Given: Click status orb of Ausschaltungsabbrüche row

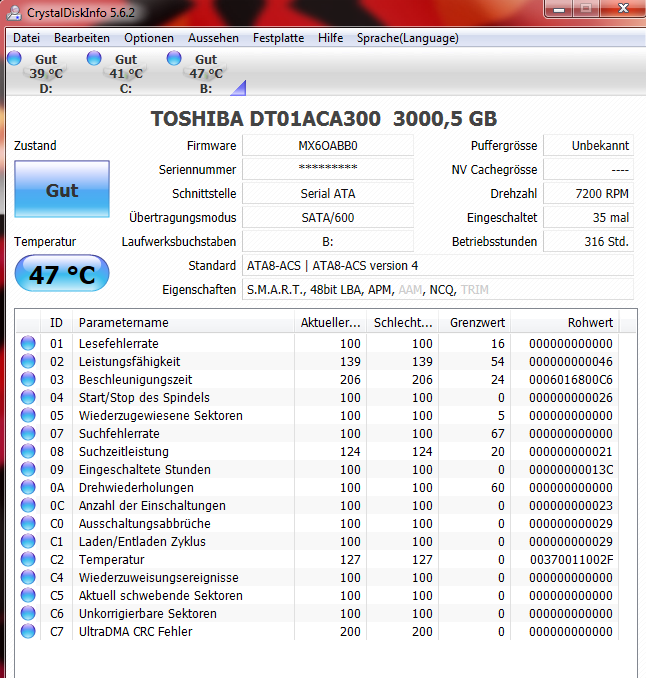Looking at the screenshot, I should pos(28,523).
